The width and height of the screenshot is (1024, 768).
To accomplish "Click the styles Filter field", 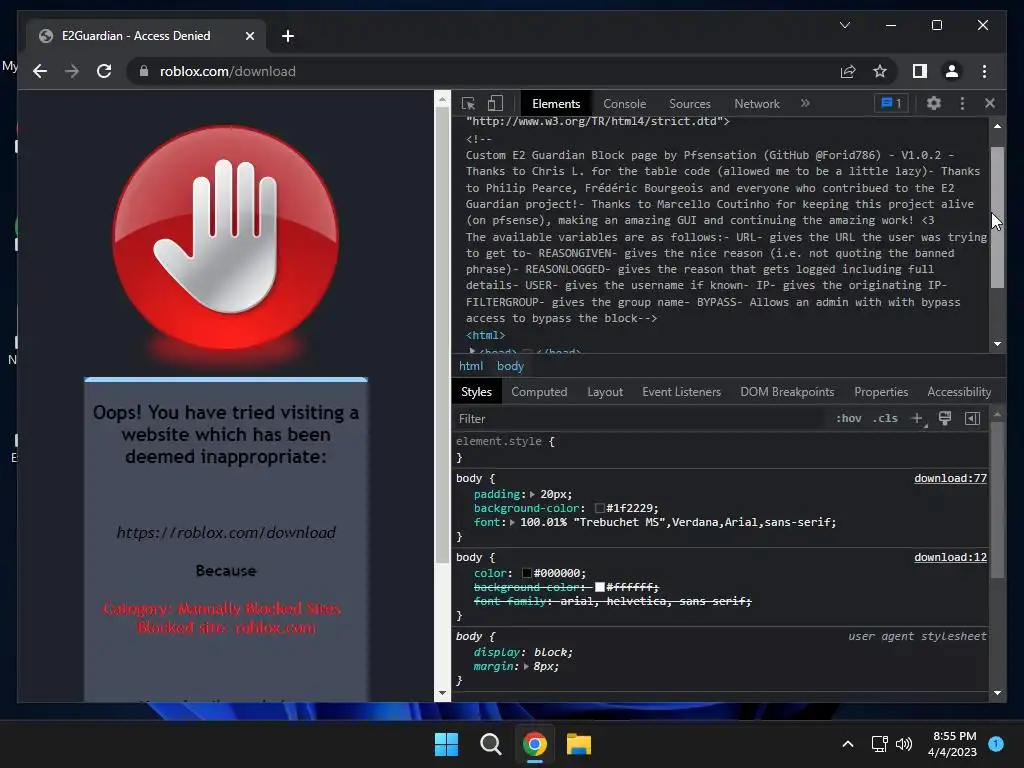I will pos(640,419).
